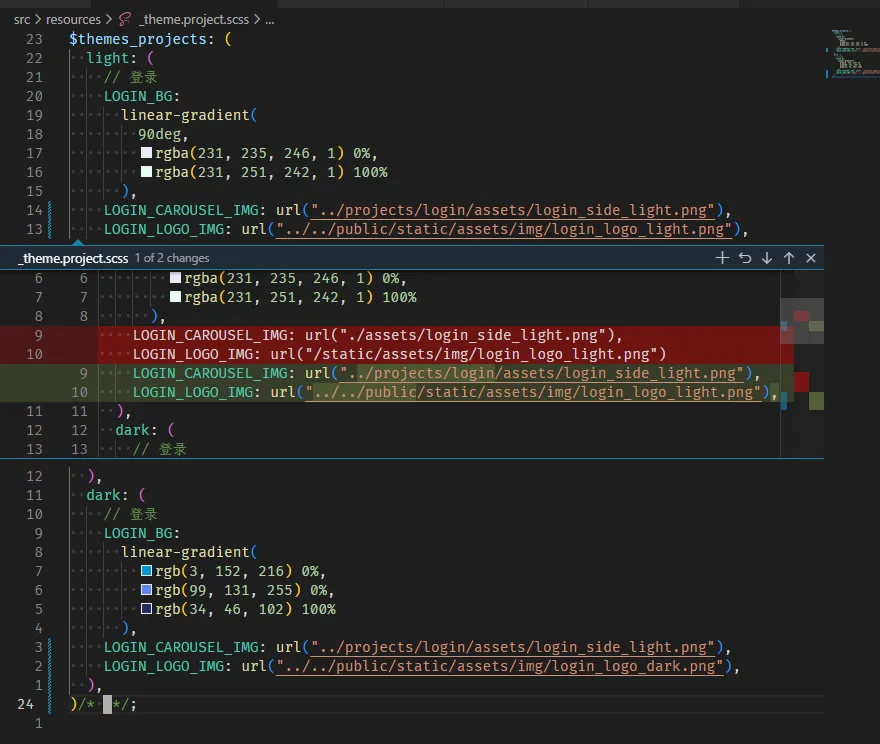Click 'LOGIN_BG:' under the light theme

tap(142, 97)
